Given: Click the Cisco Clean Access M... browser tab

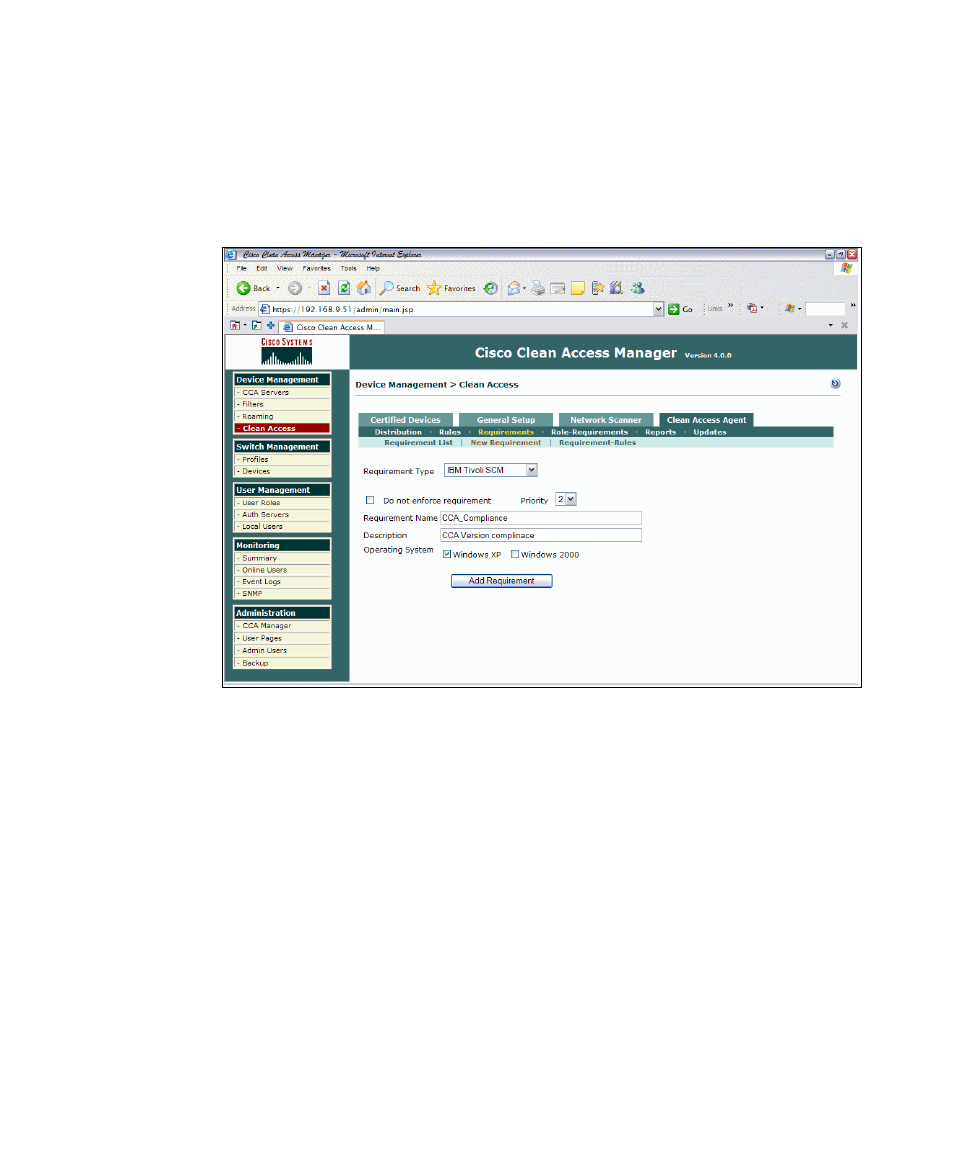Looking at the screenshot, I should (x=331, y=327).
